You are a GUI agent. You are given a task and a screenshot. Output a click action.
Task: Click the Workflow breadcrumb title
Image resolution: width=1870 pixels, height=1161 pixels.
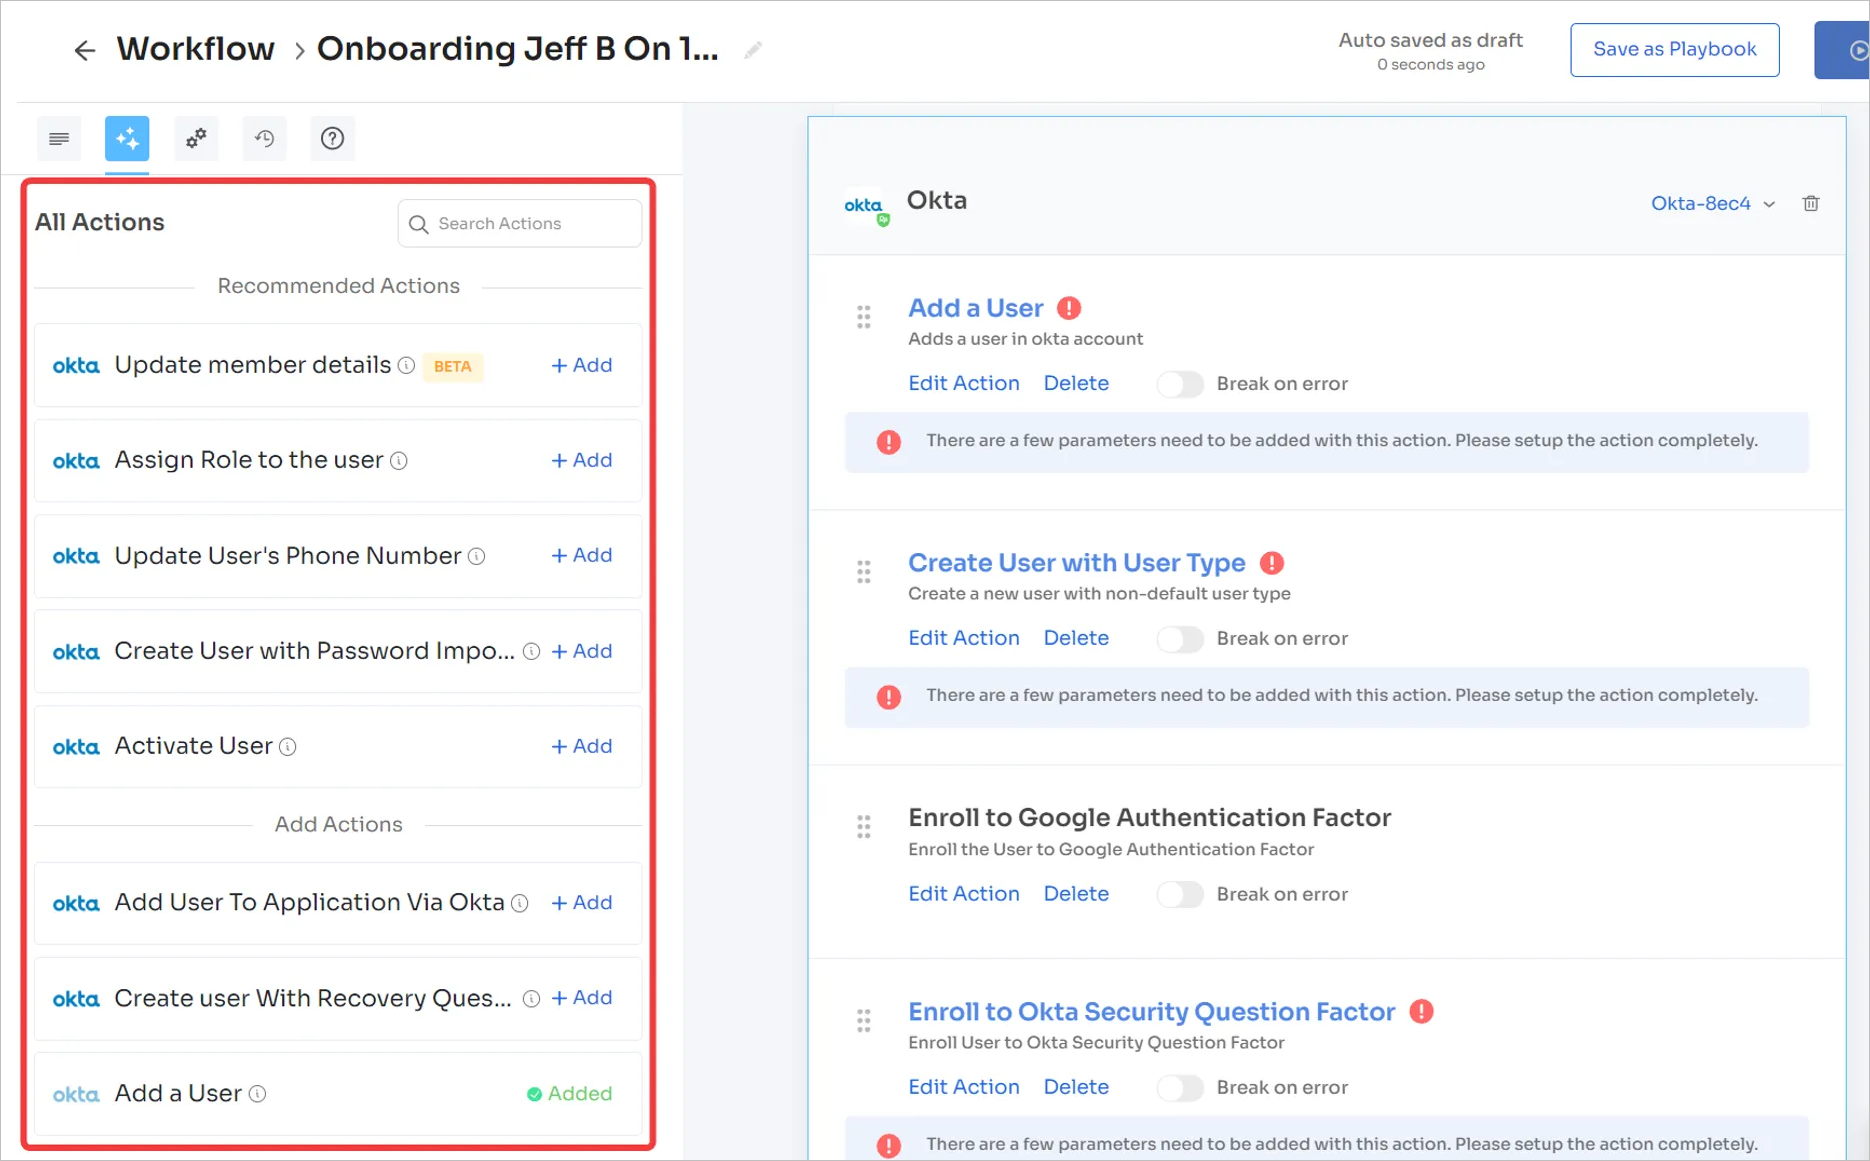(195, 49)
